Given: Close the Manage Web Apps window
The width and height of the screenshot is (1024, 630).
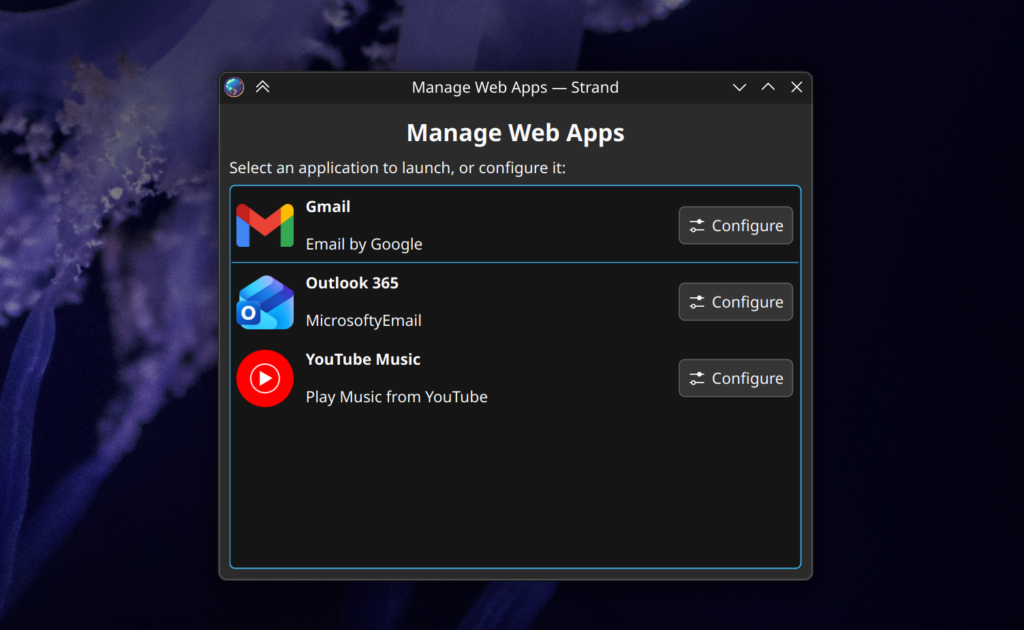Looking at the screenshot, I should pyautogui.click(x=797, y=87).
